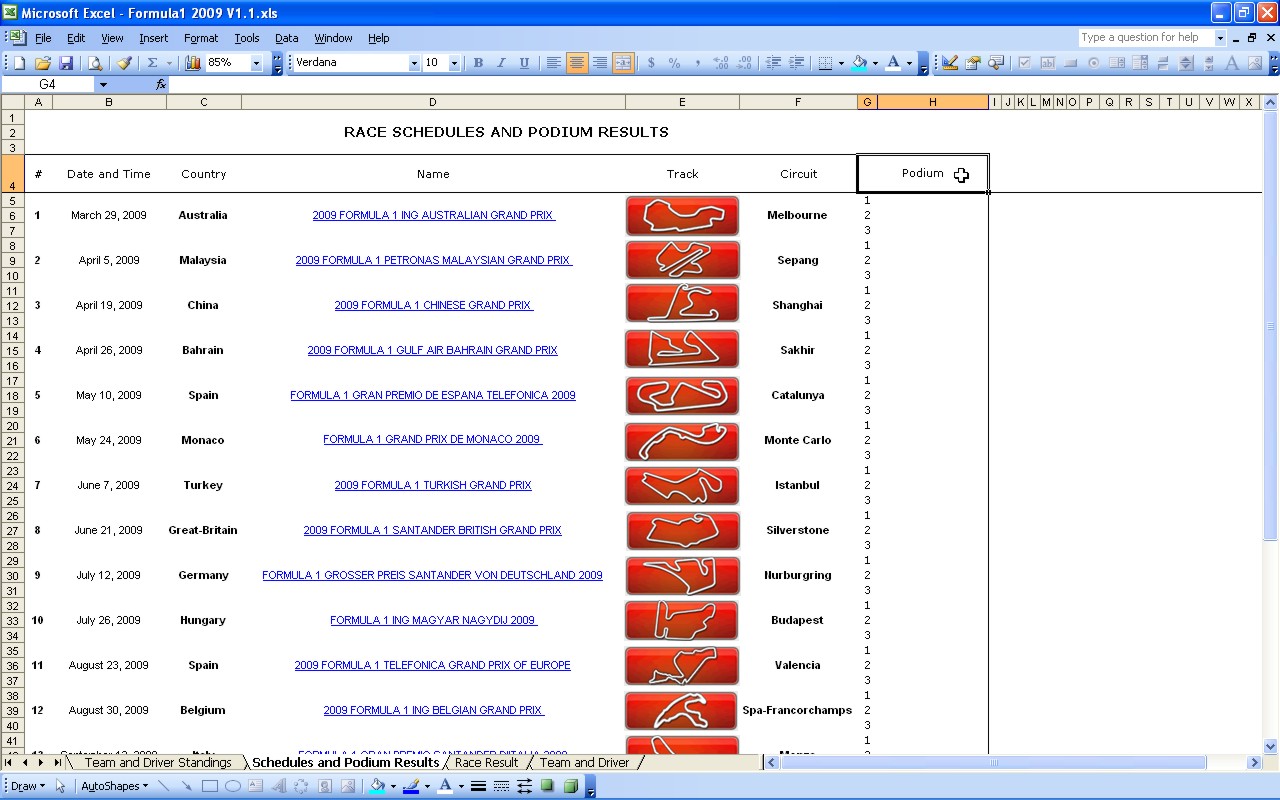The image size is (1280, 800).
Task: Open the Data menu
Action: click(x=286, y=38)
